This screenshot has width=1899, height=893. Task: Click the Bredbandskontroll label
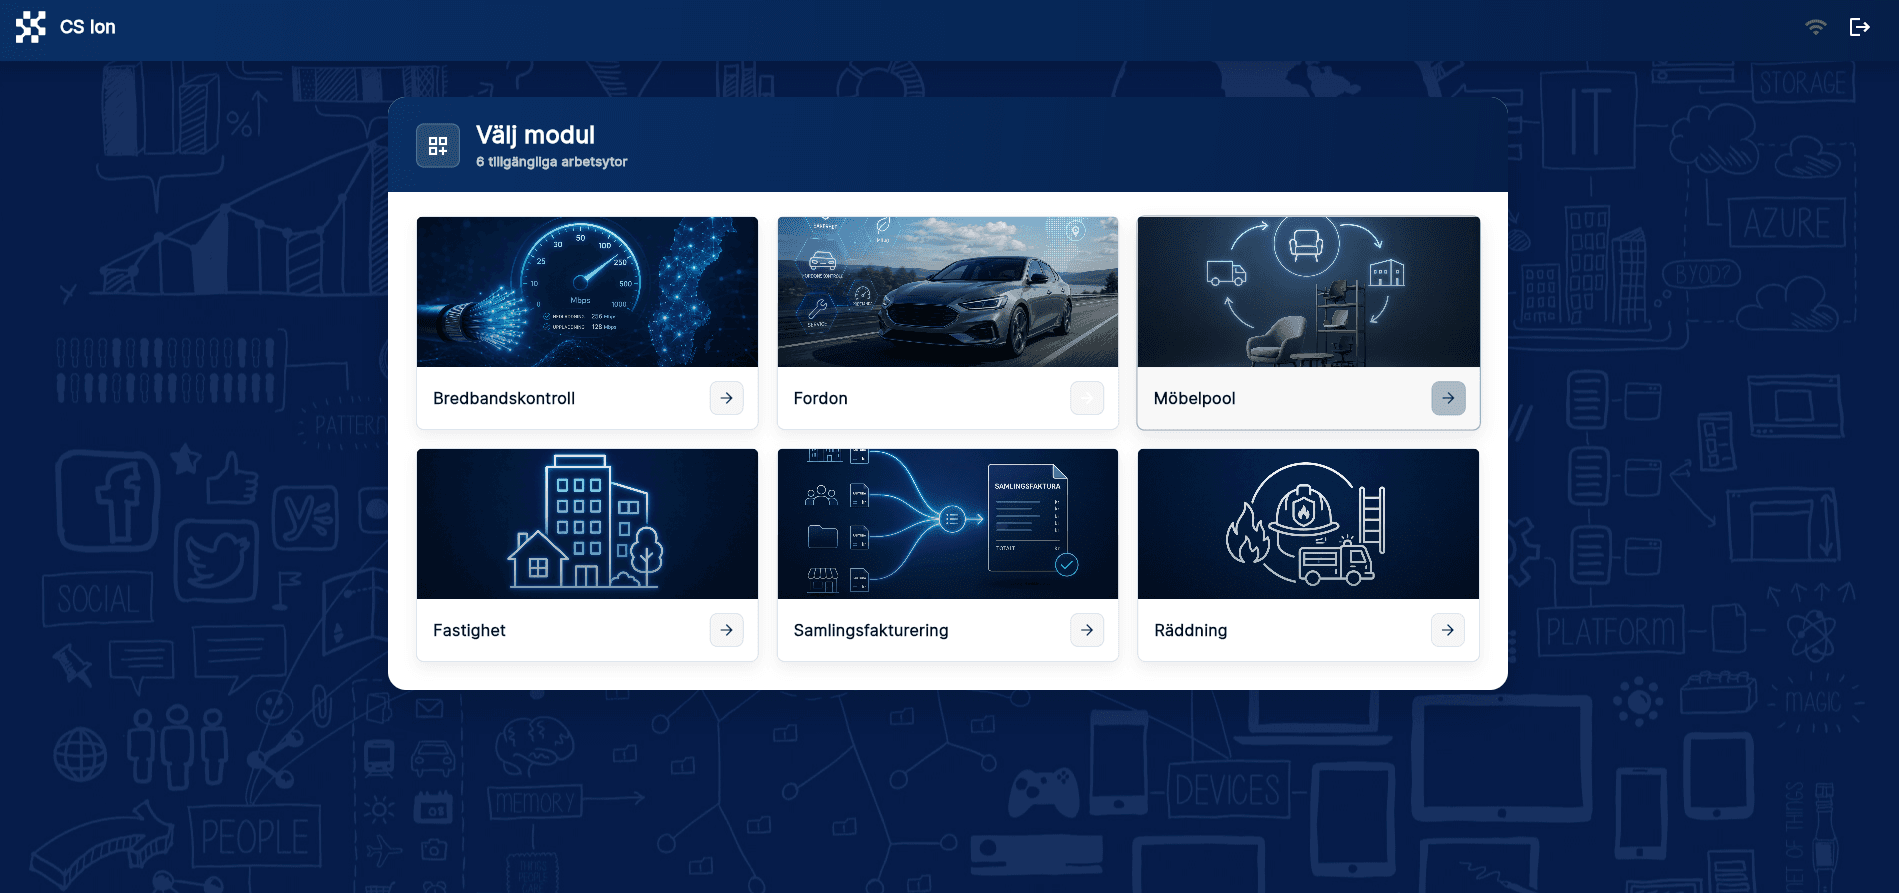(504, 398)
